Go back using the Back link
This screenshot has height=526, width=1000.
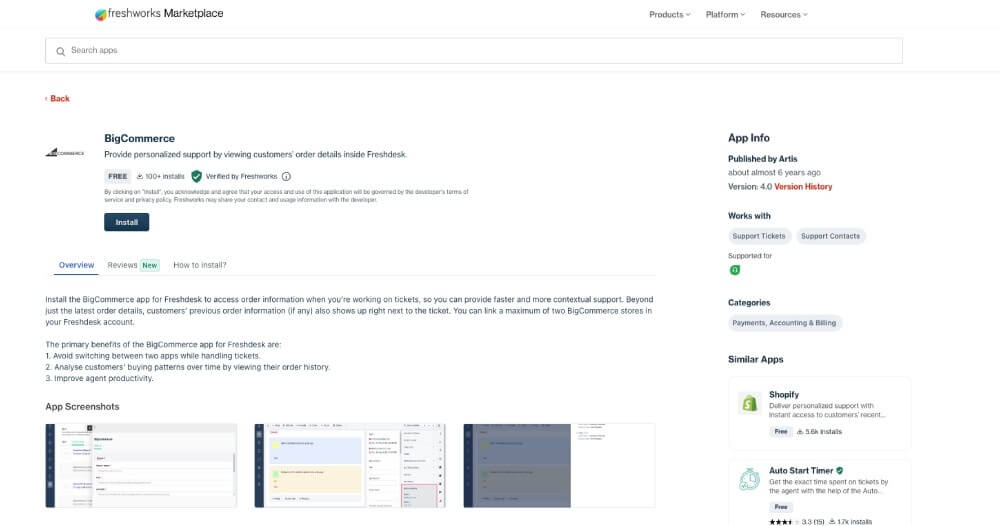coord(57,98)
